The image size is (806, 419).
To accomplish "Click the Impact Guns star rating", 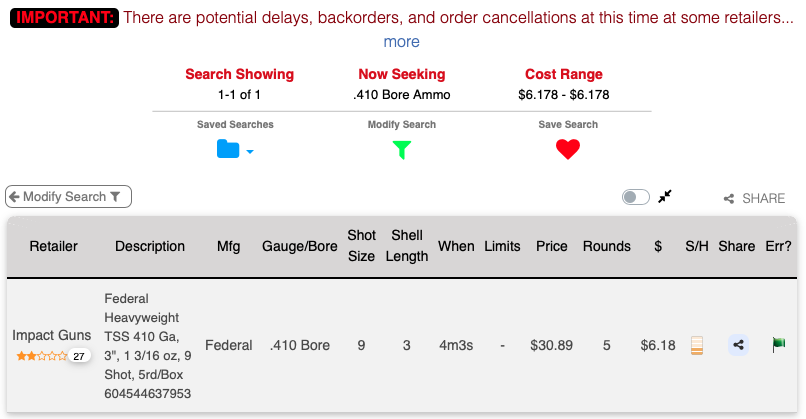I will pos(41,355).
